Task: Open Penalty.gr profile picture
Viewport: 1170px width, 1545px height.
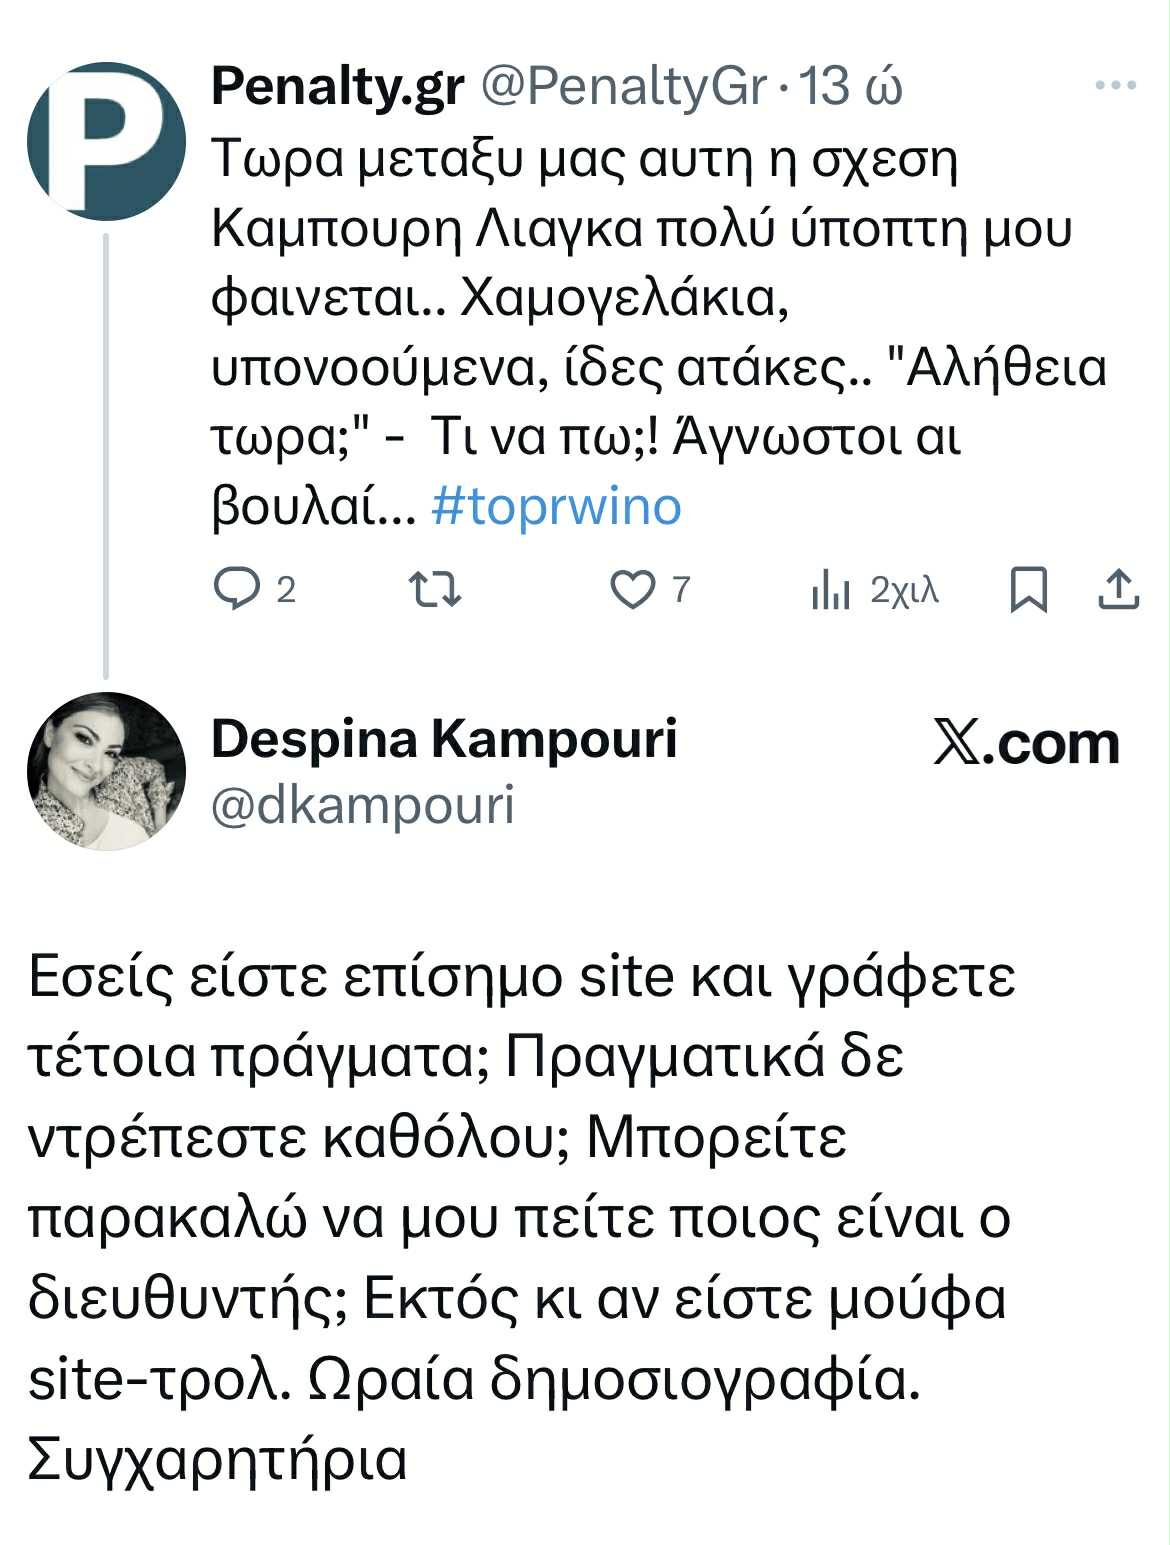Action: (106, 140)
